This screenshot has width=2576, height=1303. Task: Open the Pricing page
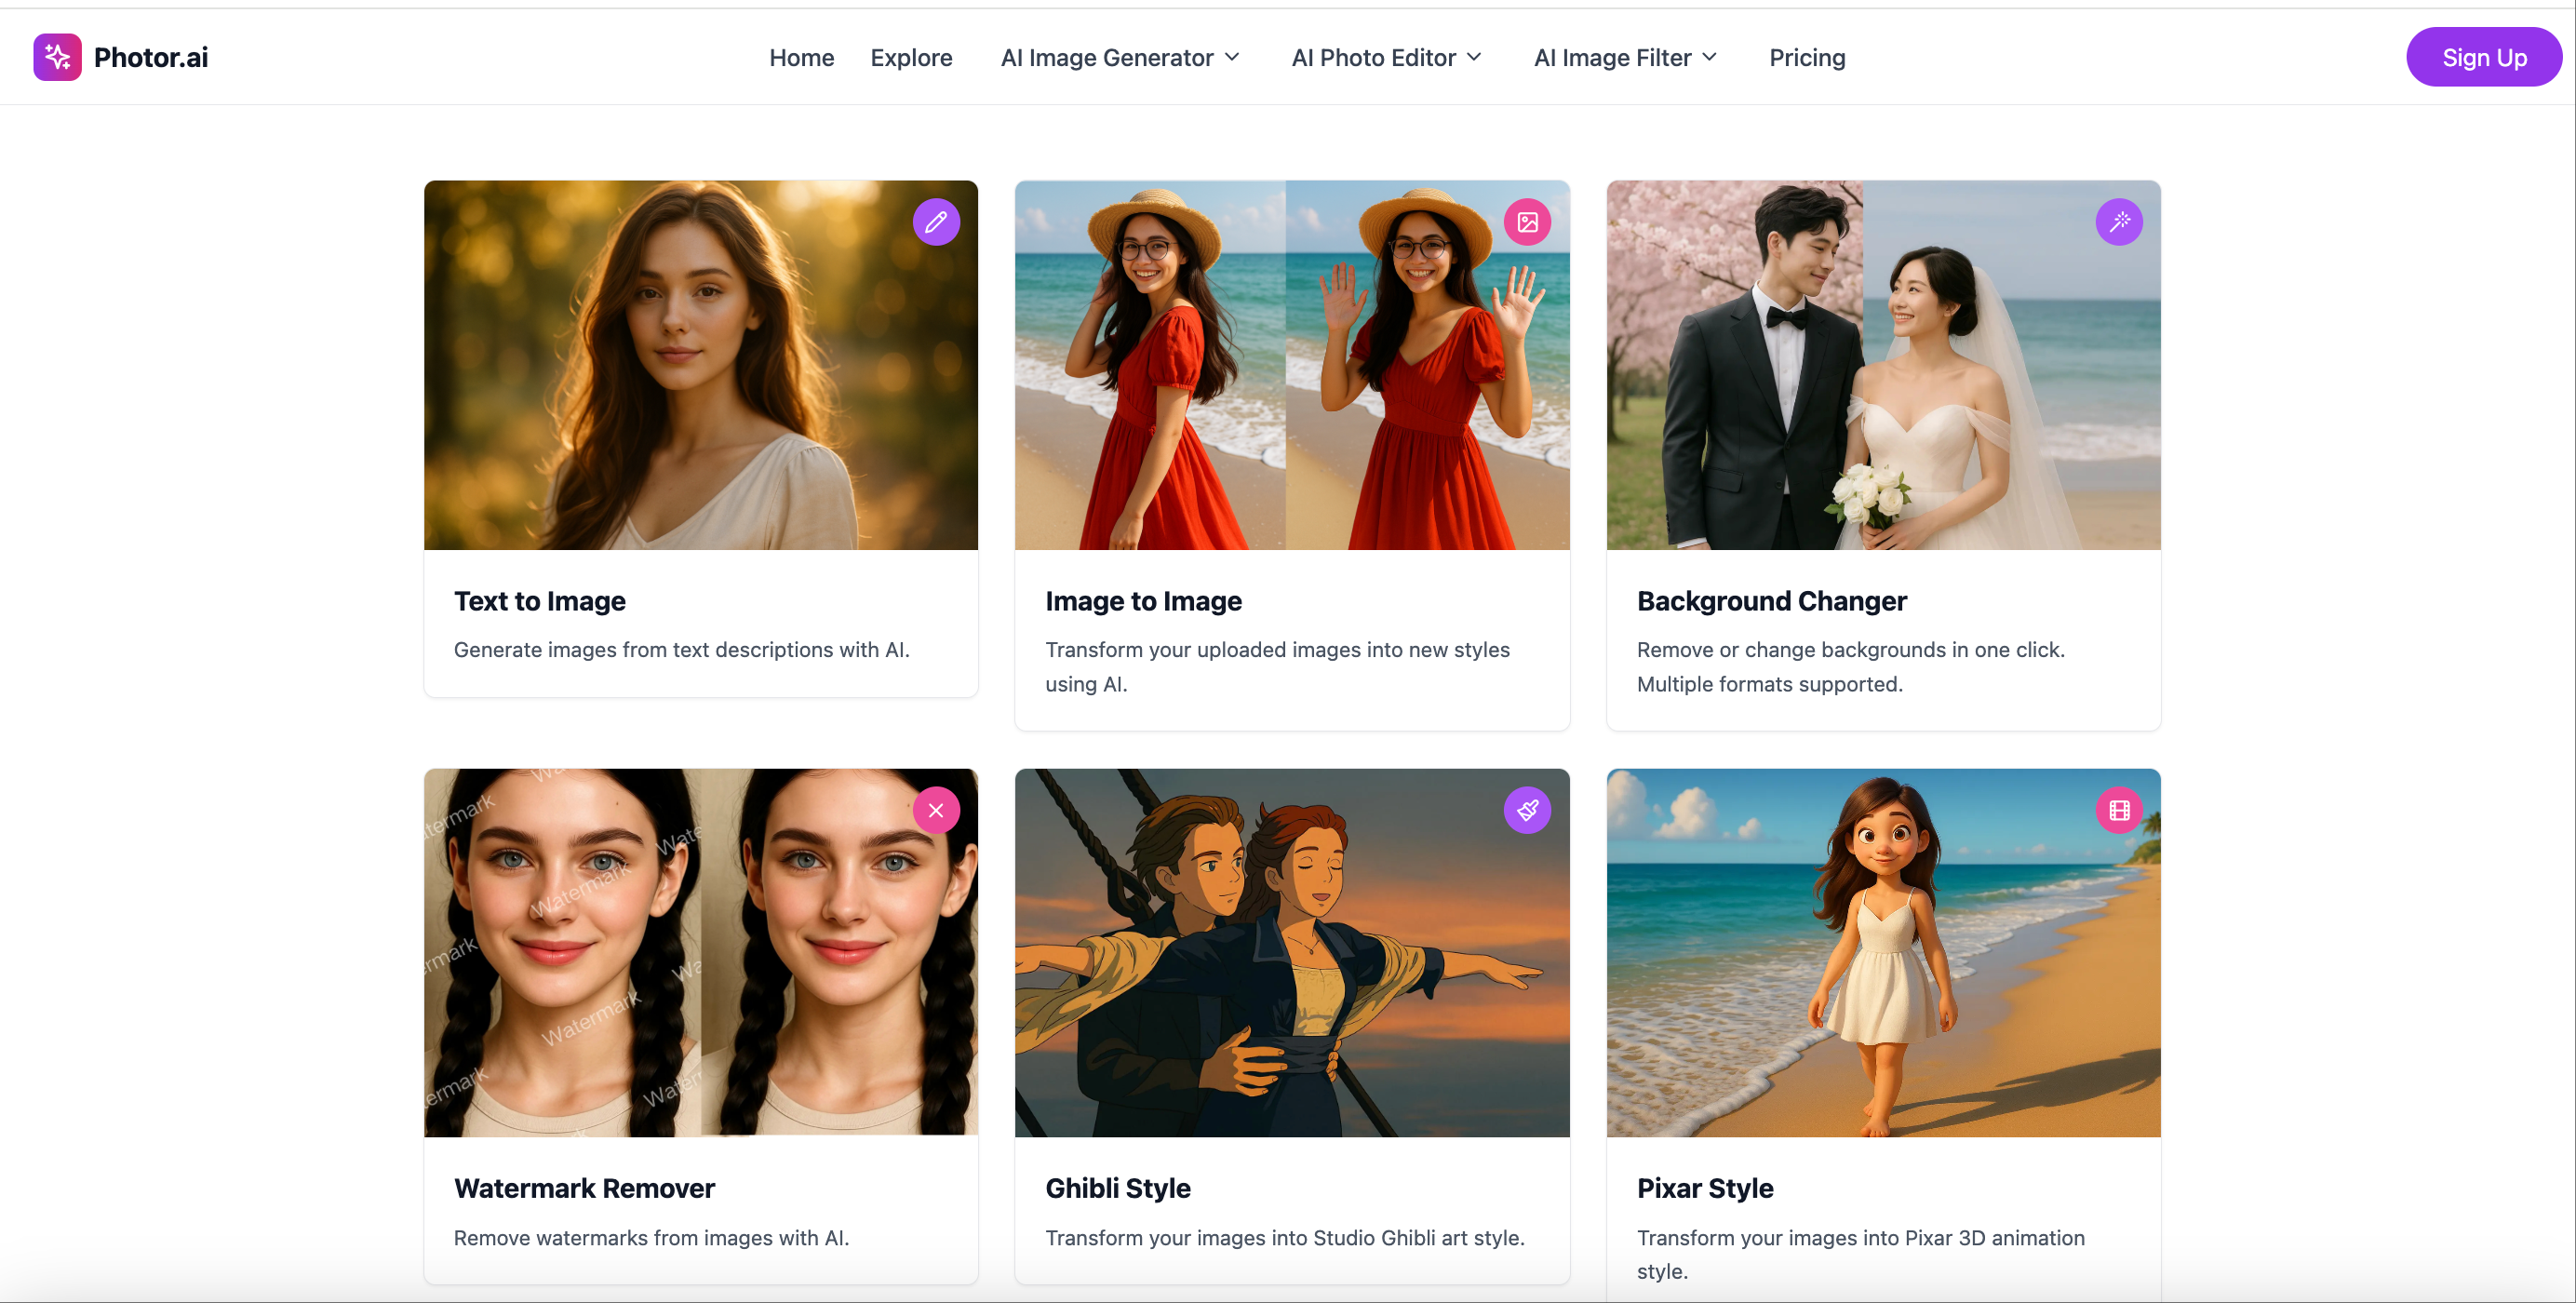[x=1806, y=57]
